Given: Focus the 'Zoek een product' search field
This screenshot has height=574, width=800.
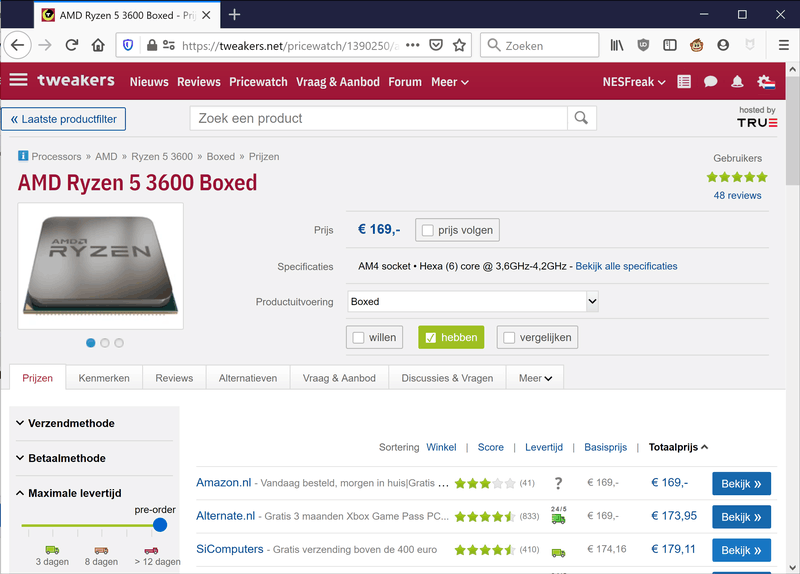Looking at the screenshot, I should tap(379, 118).
